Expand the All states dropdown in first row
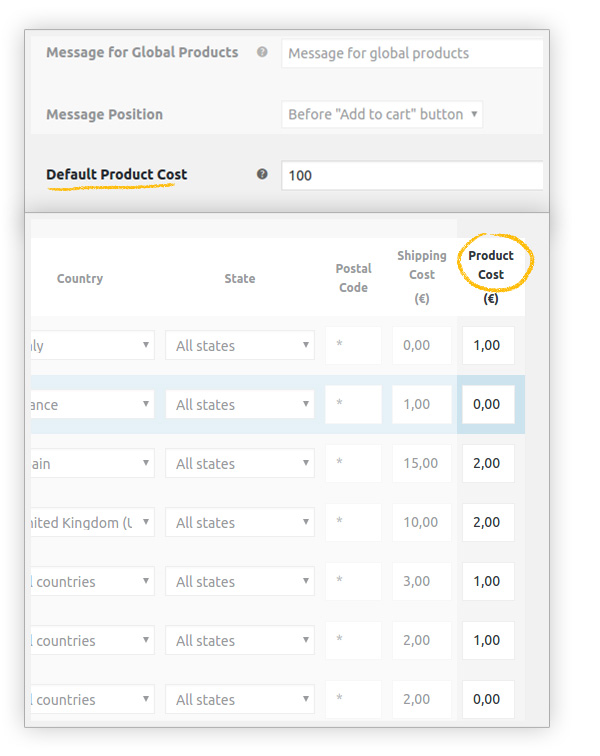Image resolution: width=600 pixels, height=756 pixels. click(x=240, y=346)
